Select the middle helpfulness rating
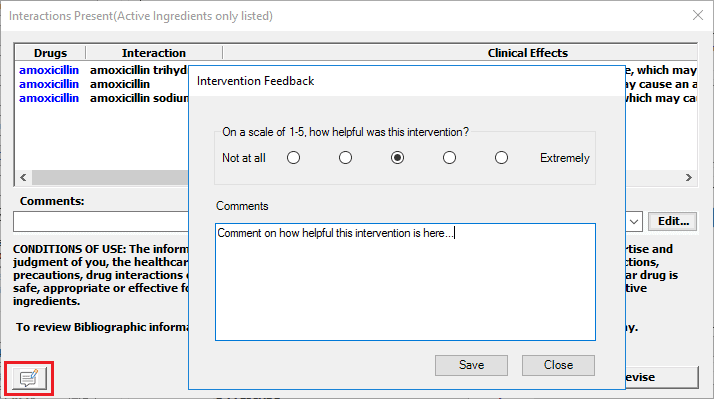 coord(397,158)
